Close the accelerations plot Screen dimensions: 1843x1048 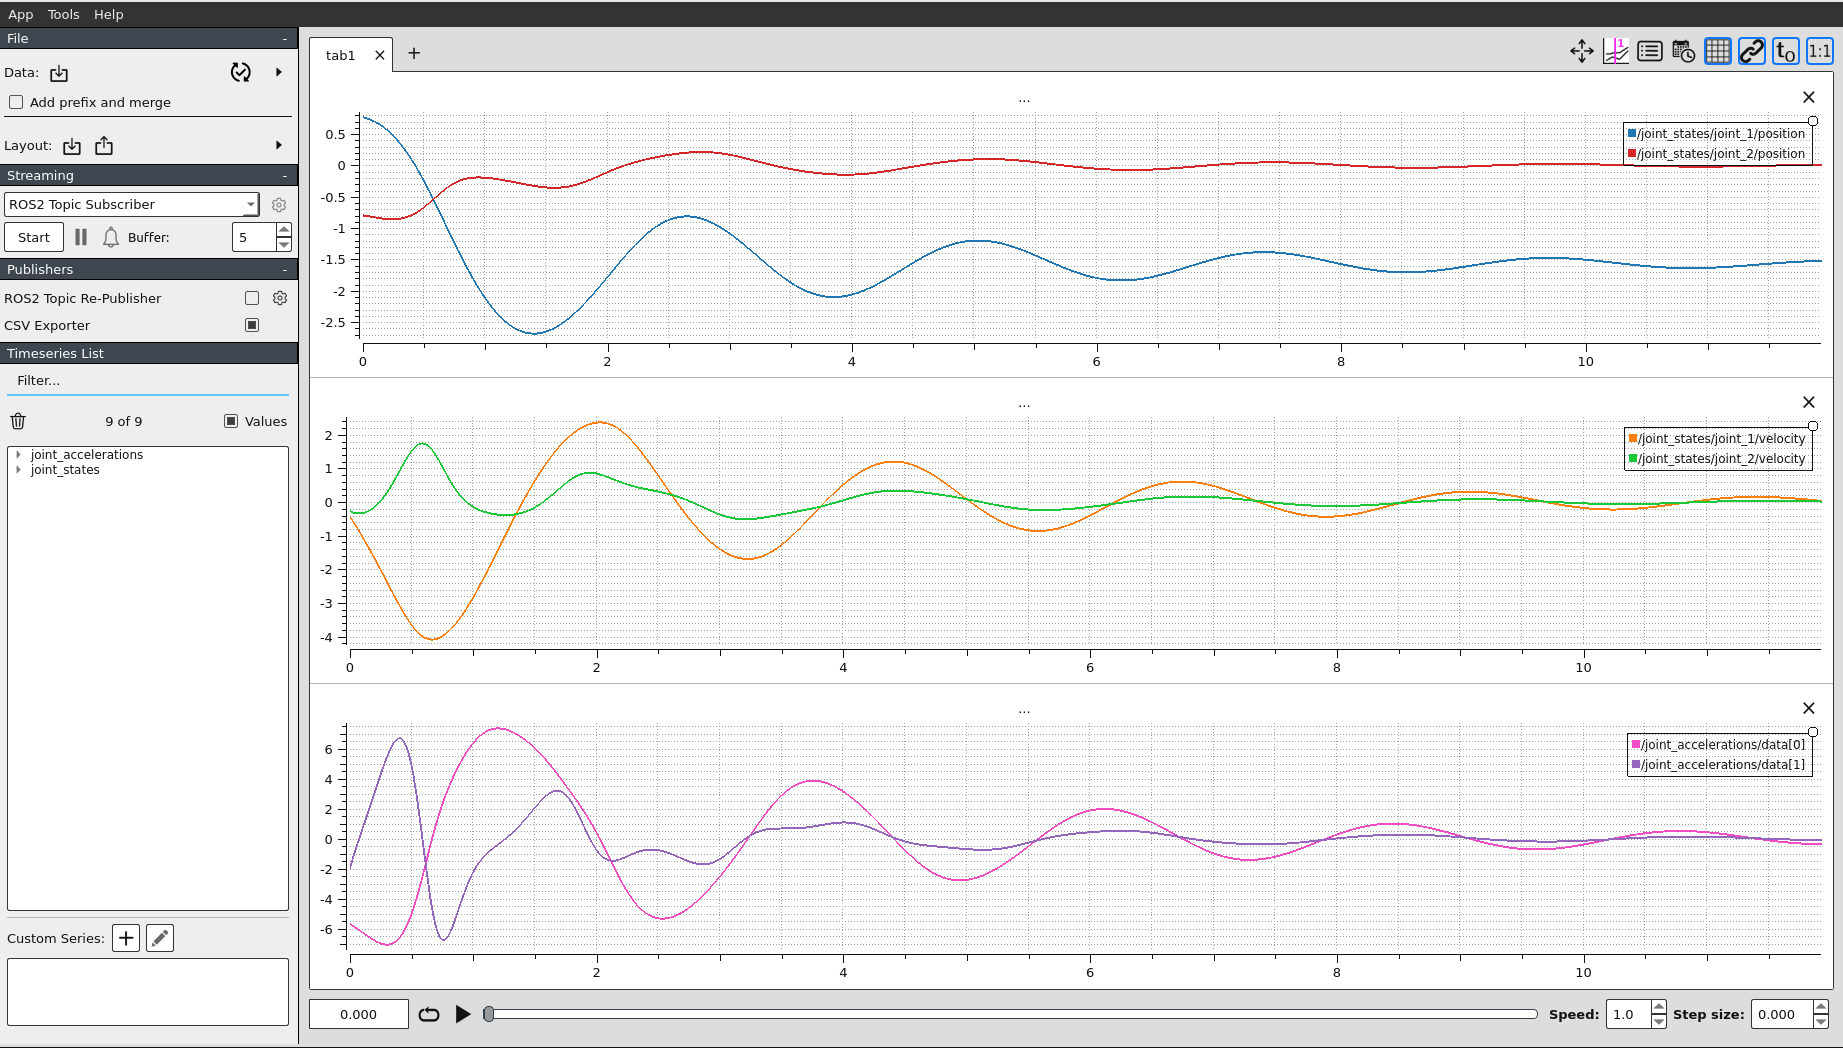click(1809, 708)
